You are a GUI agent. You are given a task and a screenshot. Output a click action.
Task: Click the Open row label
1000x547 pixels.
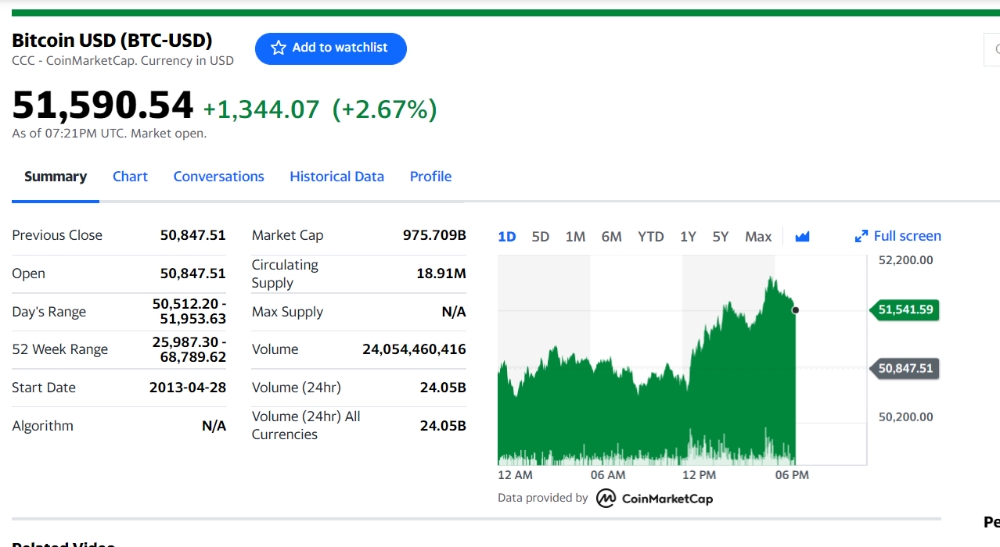click(x=29, y=274)
